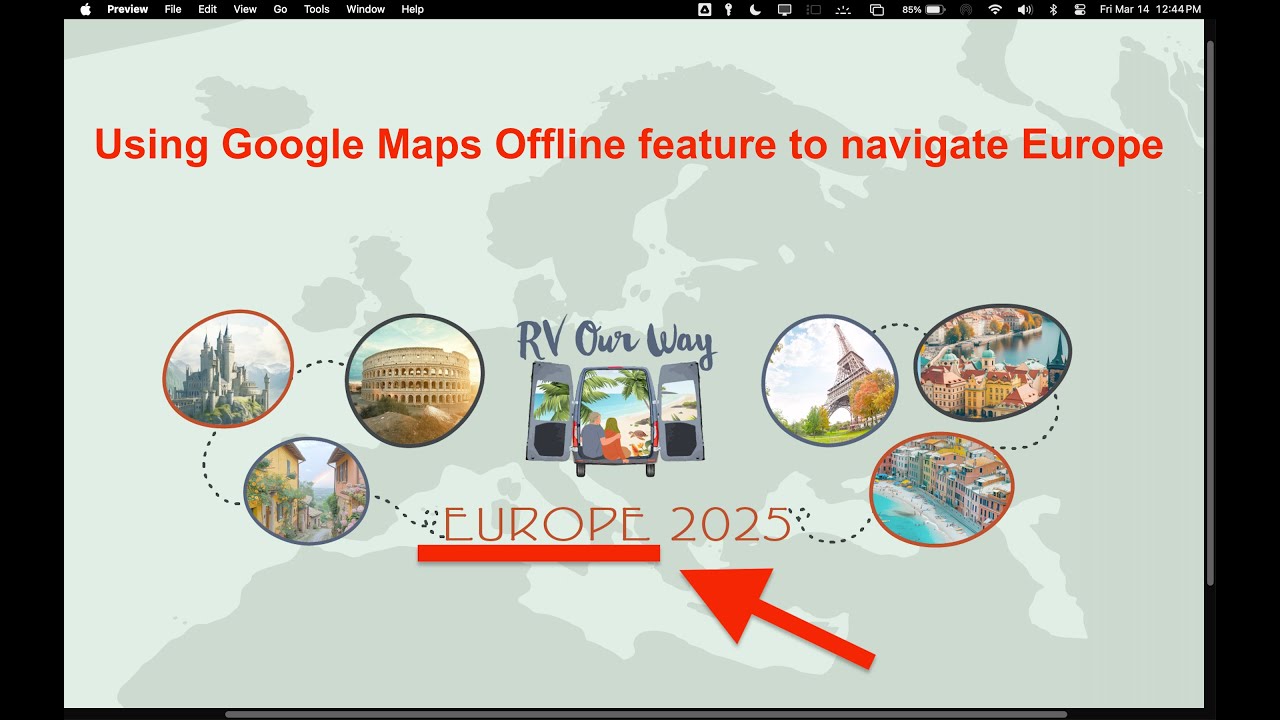Screen dimensions: 1280x720
Task: Click the crescent moon Focus icon
Action: 756,9
